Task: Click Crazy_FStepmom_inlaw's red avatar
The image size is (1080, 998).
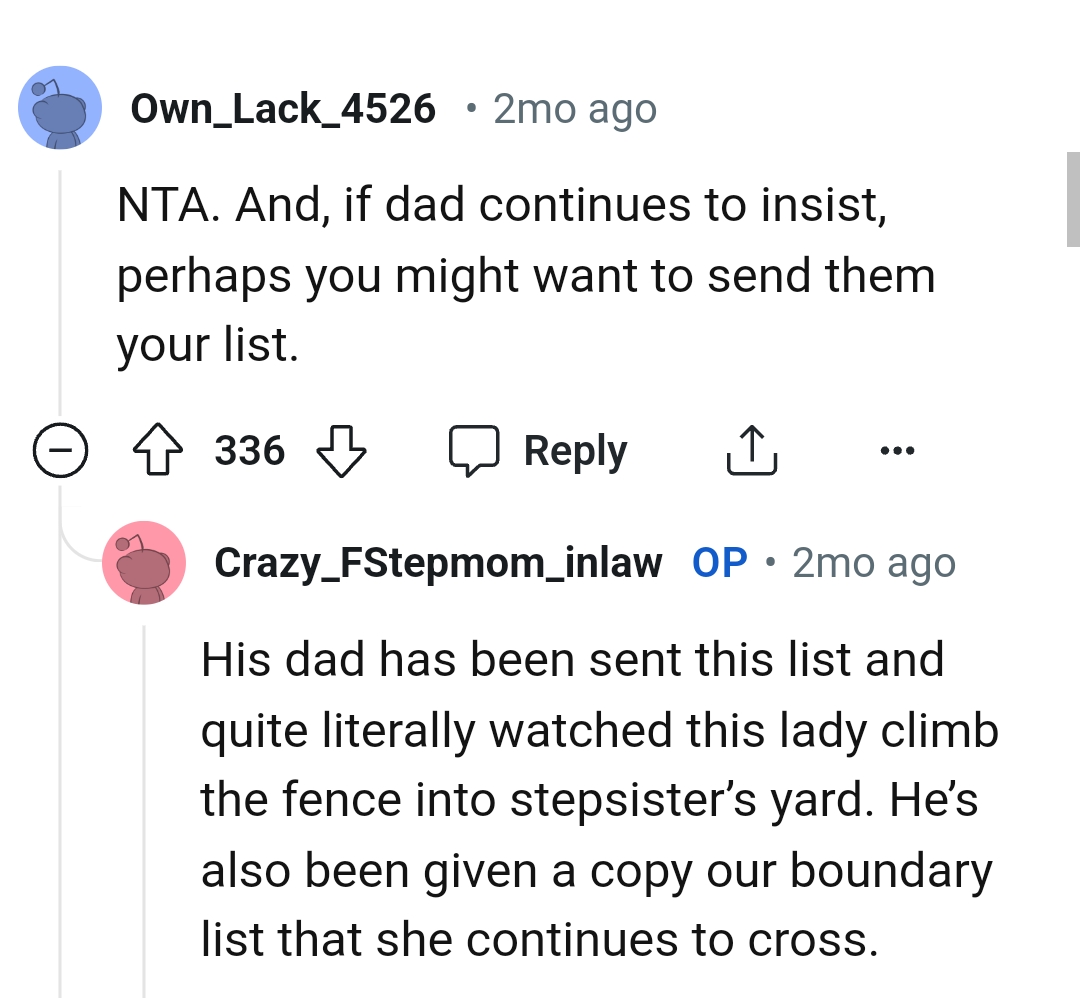Action: click(x=144, y=563)
